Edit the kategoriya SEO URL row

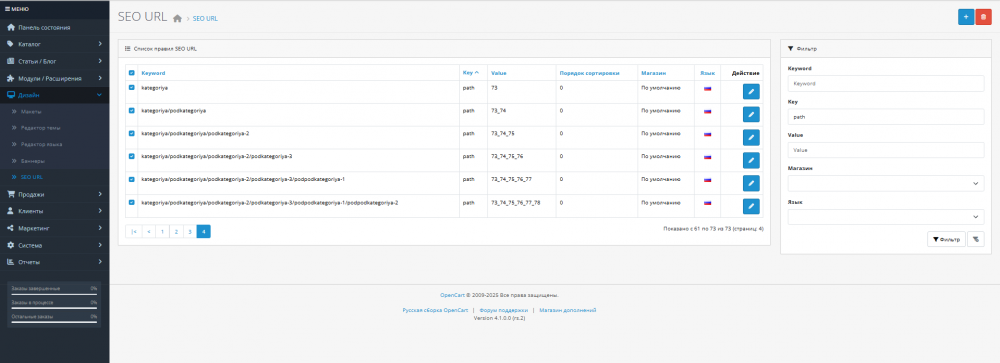[751, 92]
